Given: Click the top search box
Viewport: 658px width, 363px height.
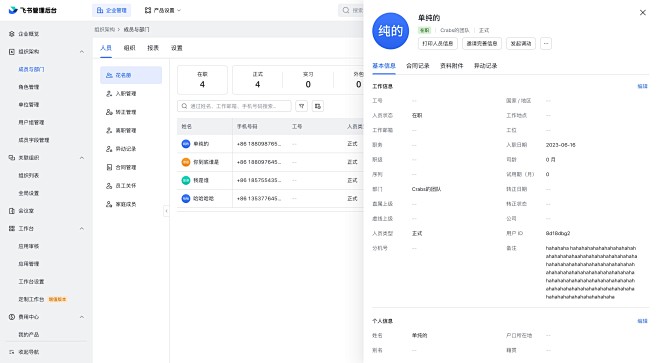Looking at the screenshot, I should click(352, 10).
